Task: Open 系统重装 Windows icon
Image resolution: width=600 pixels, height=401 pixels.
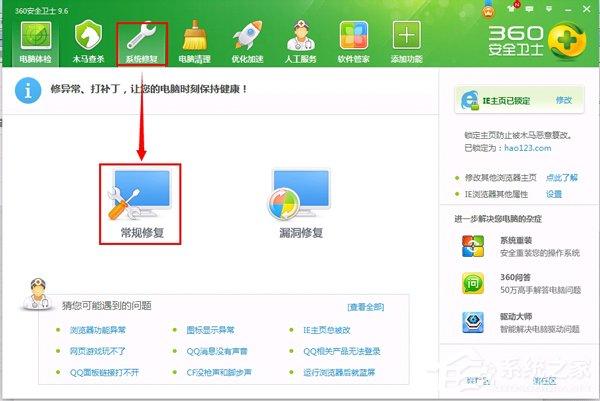Action: [x=473, y=246]
